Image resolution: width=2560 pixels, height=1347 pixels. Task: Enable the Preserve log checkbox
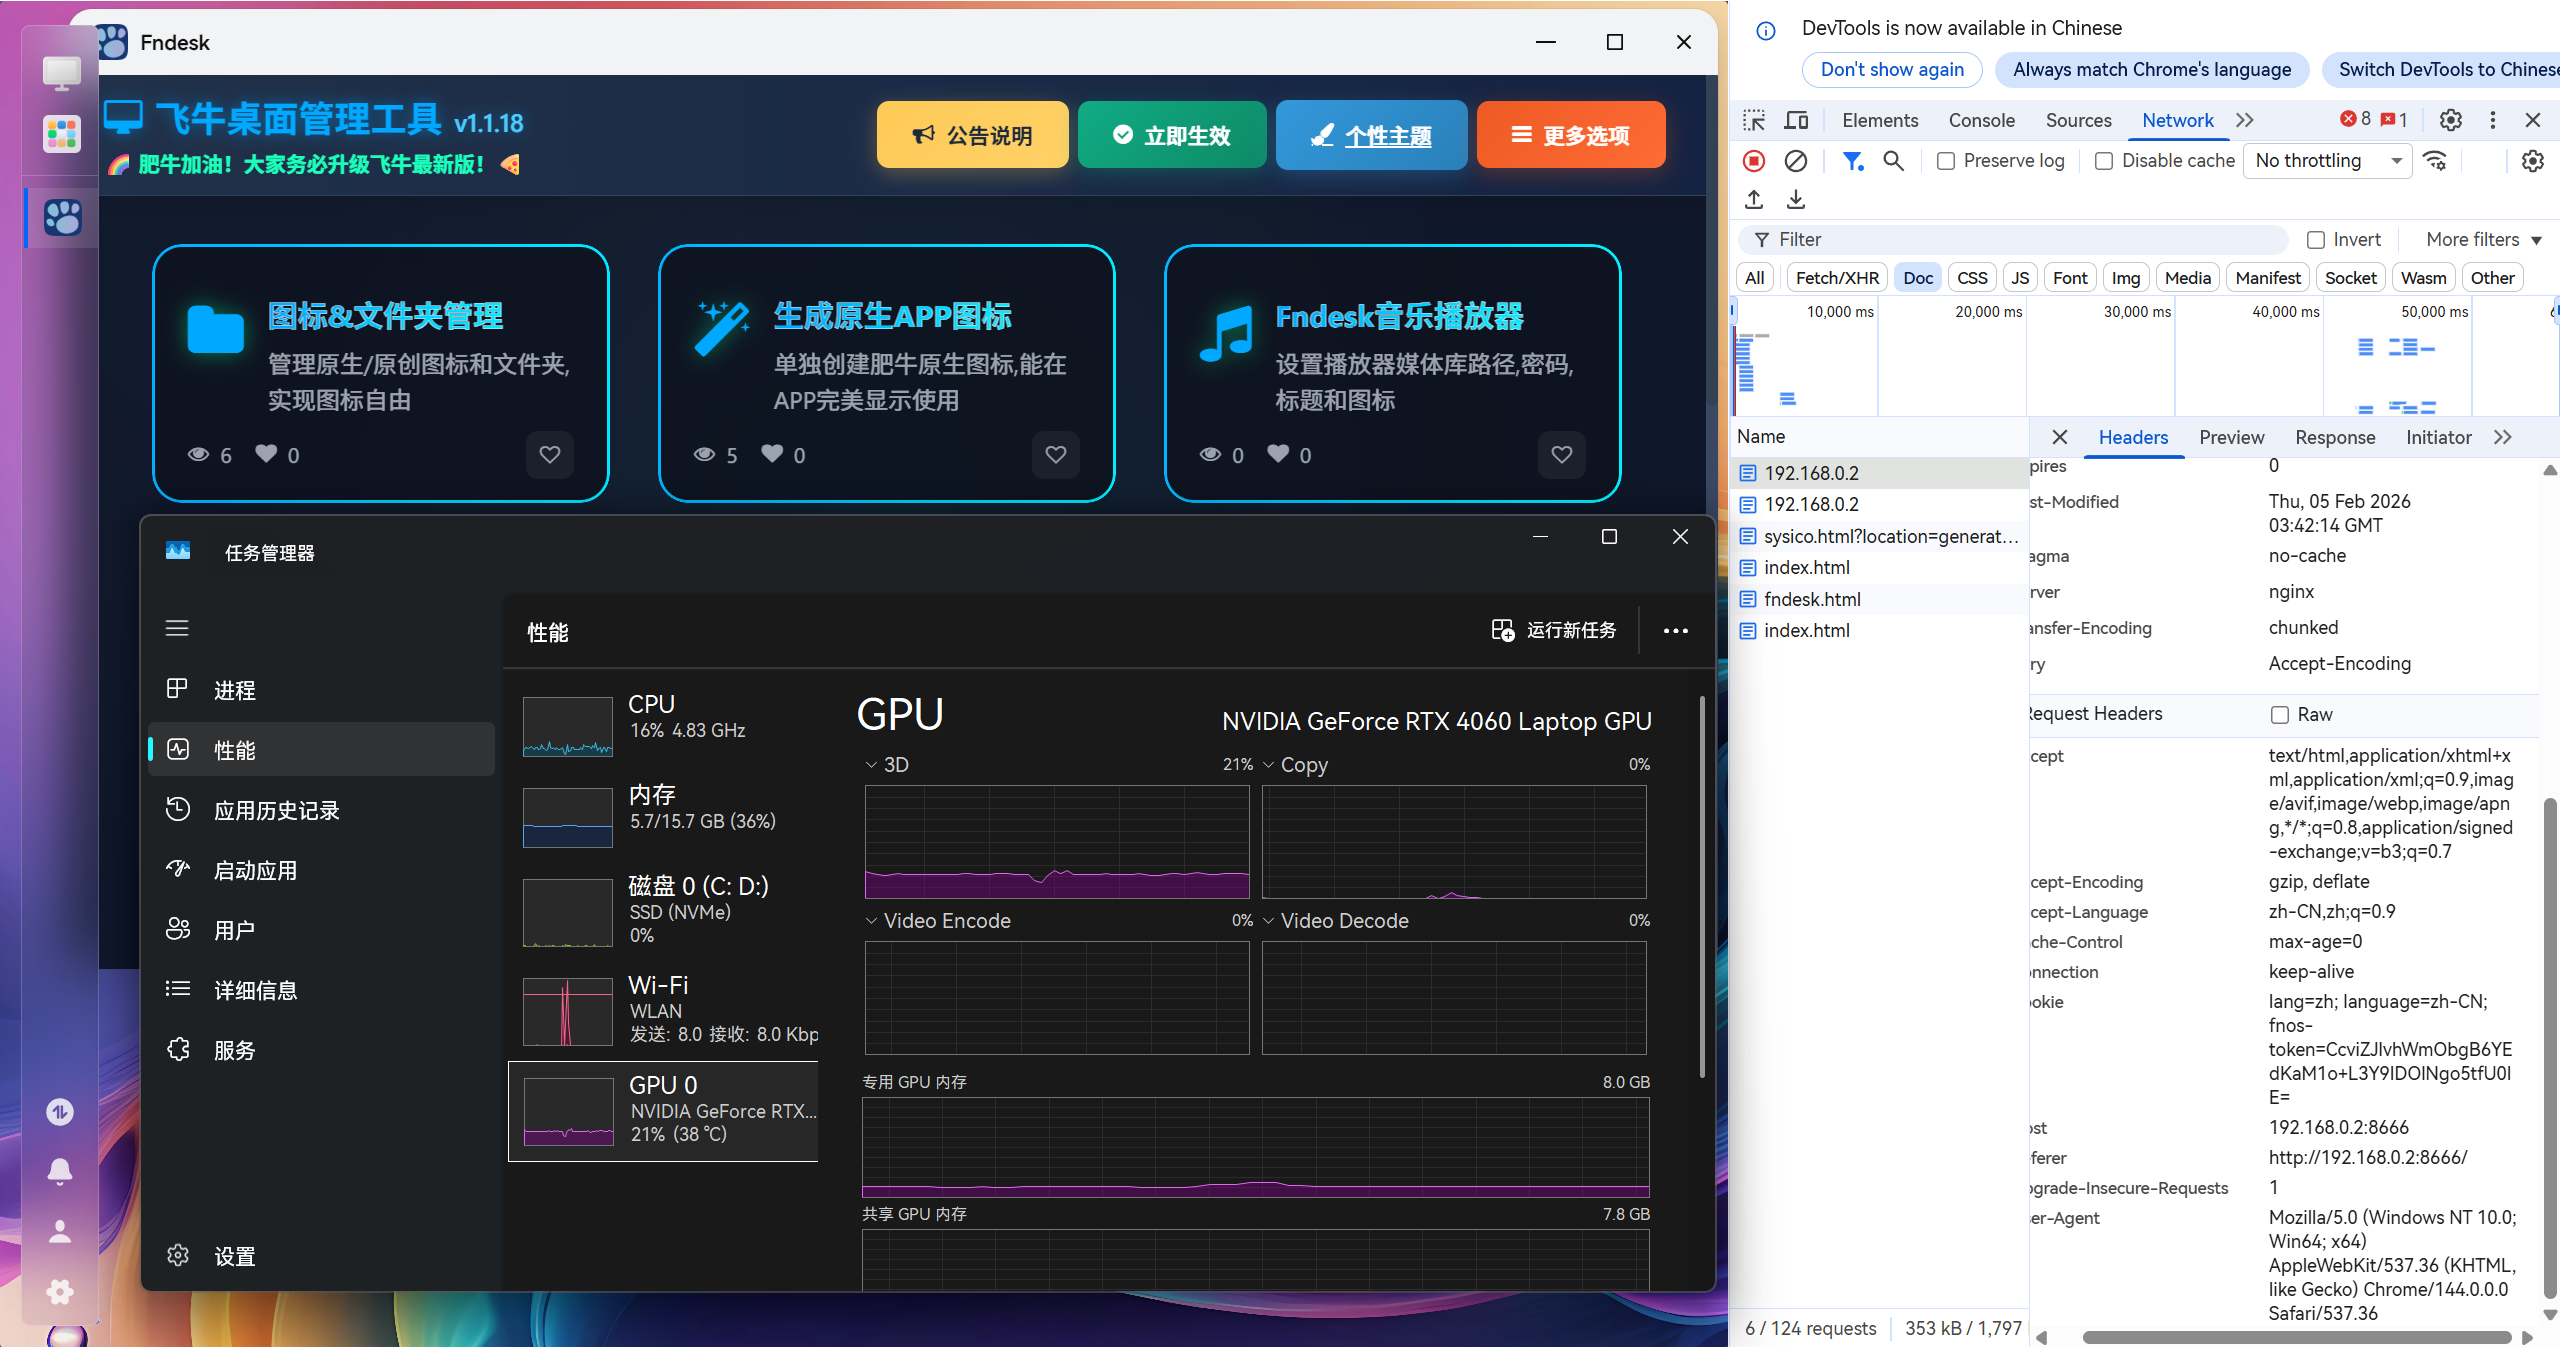point(1946,161)
